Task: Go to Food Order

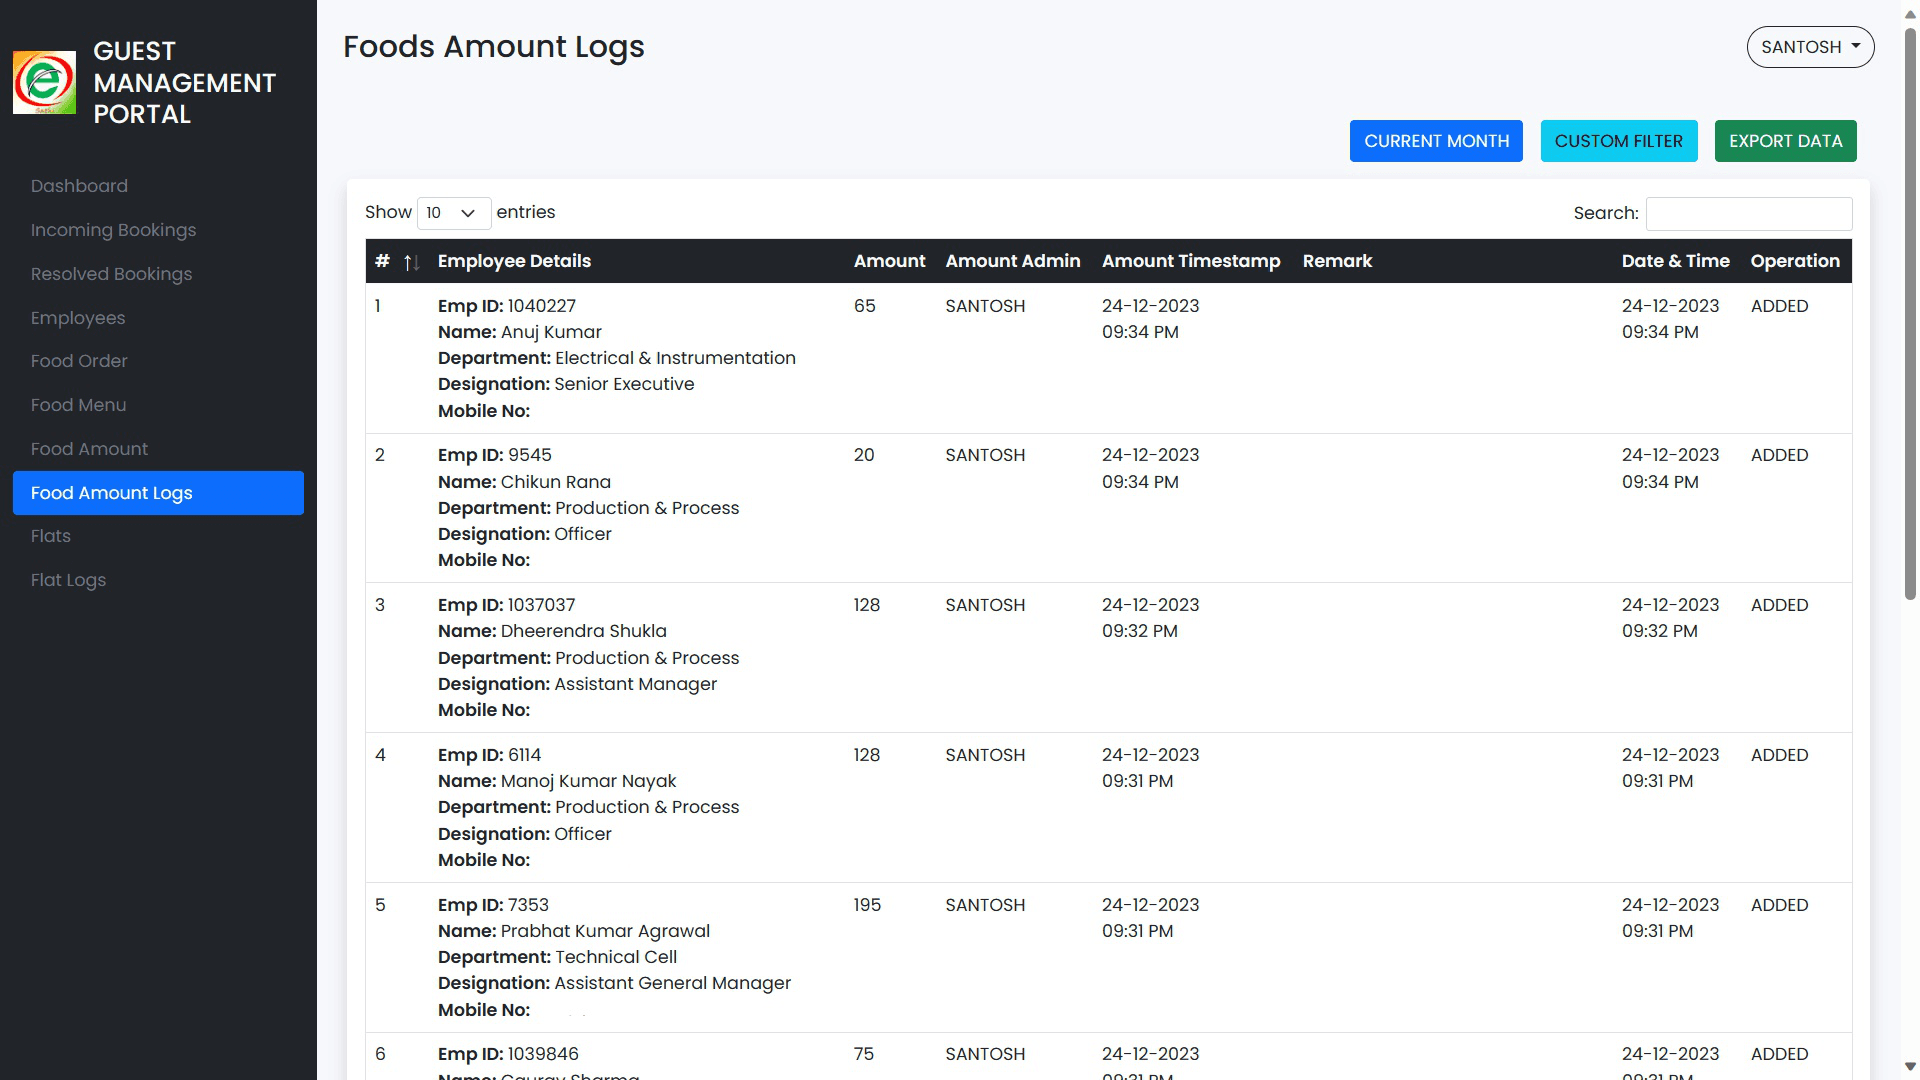Action: (x=79, y=361)
